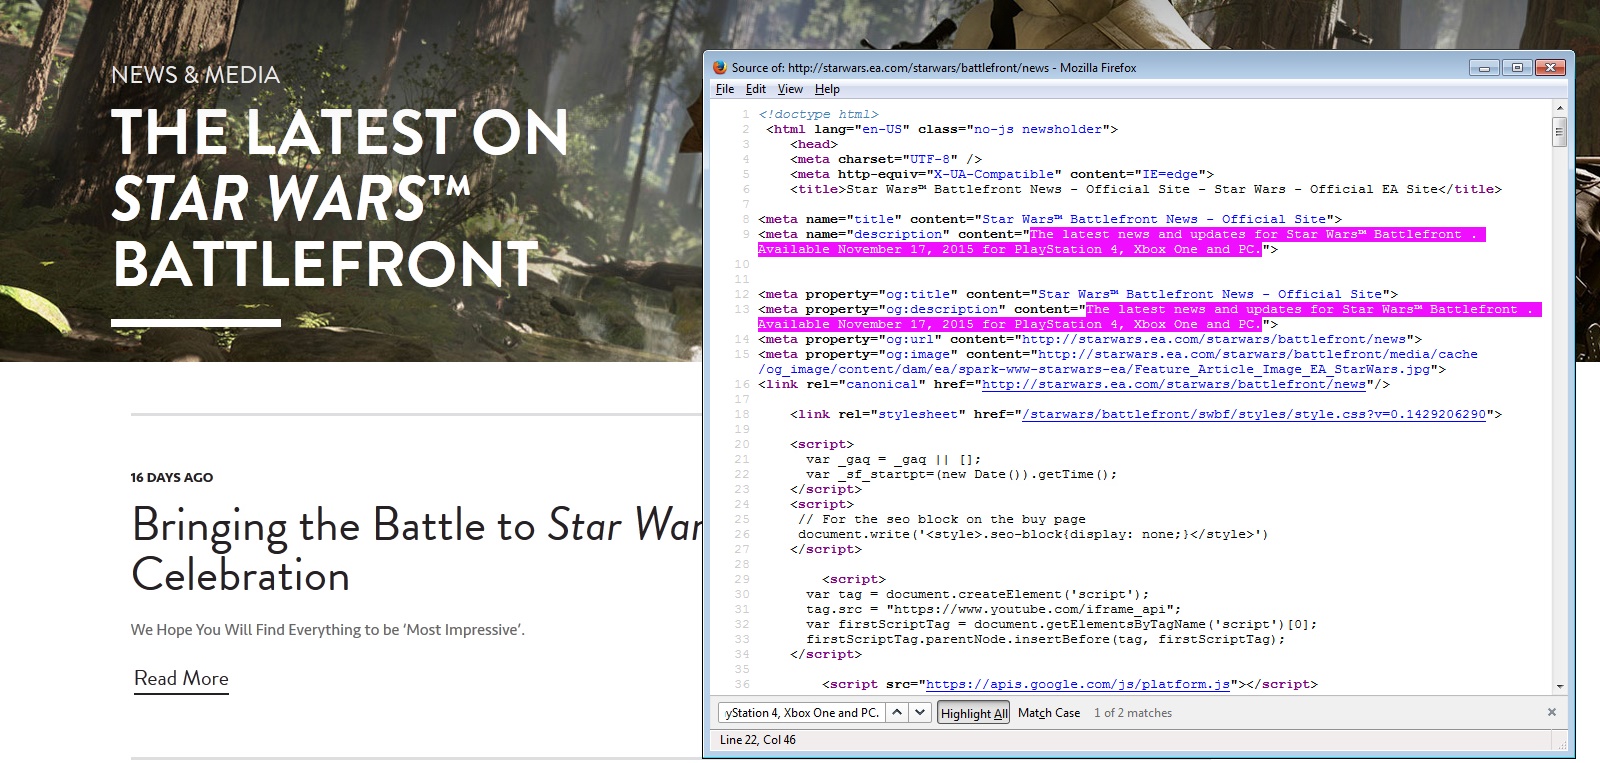Image resolution: width=1600 pixels, height=763 pixels.
Task: Close the source viewer window
Action: (x=1550, y=67)
